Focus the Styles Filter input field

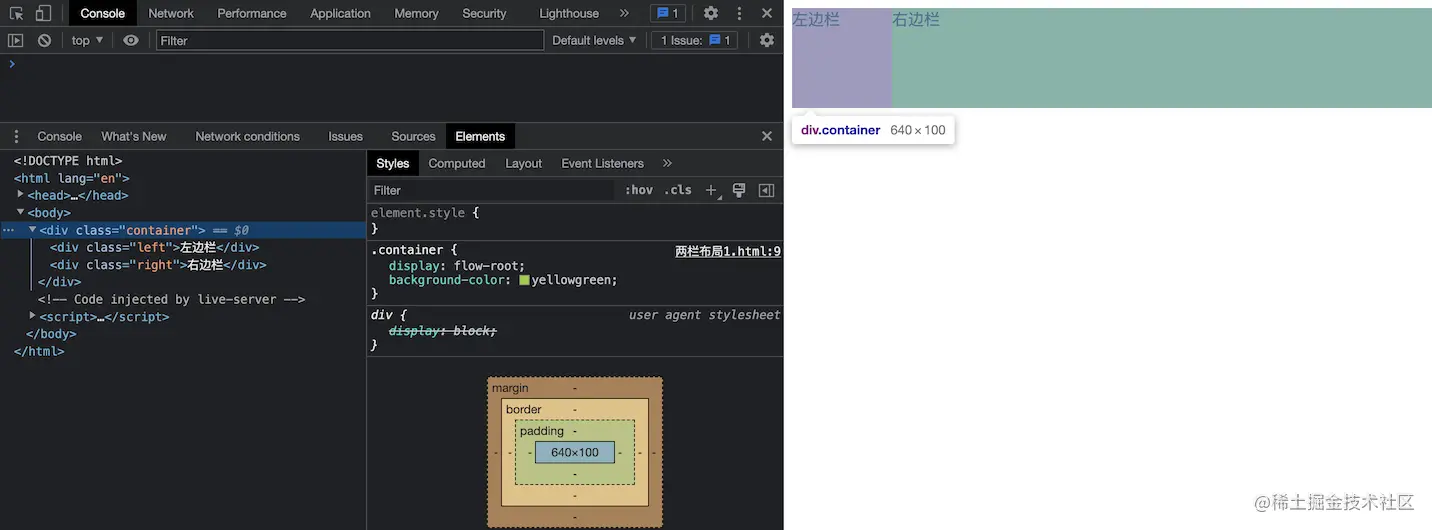click(490, 190)
